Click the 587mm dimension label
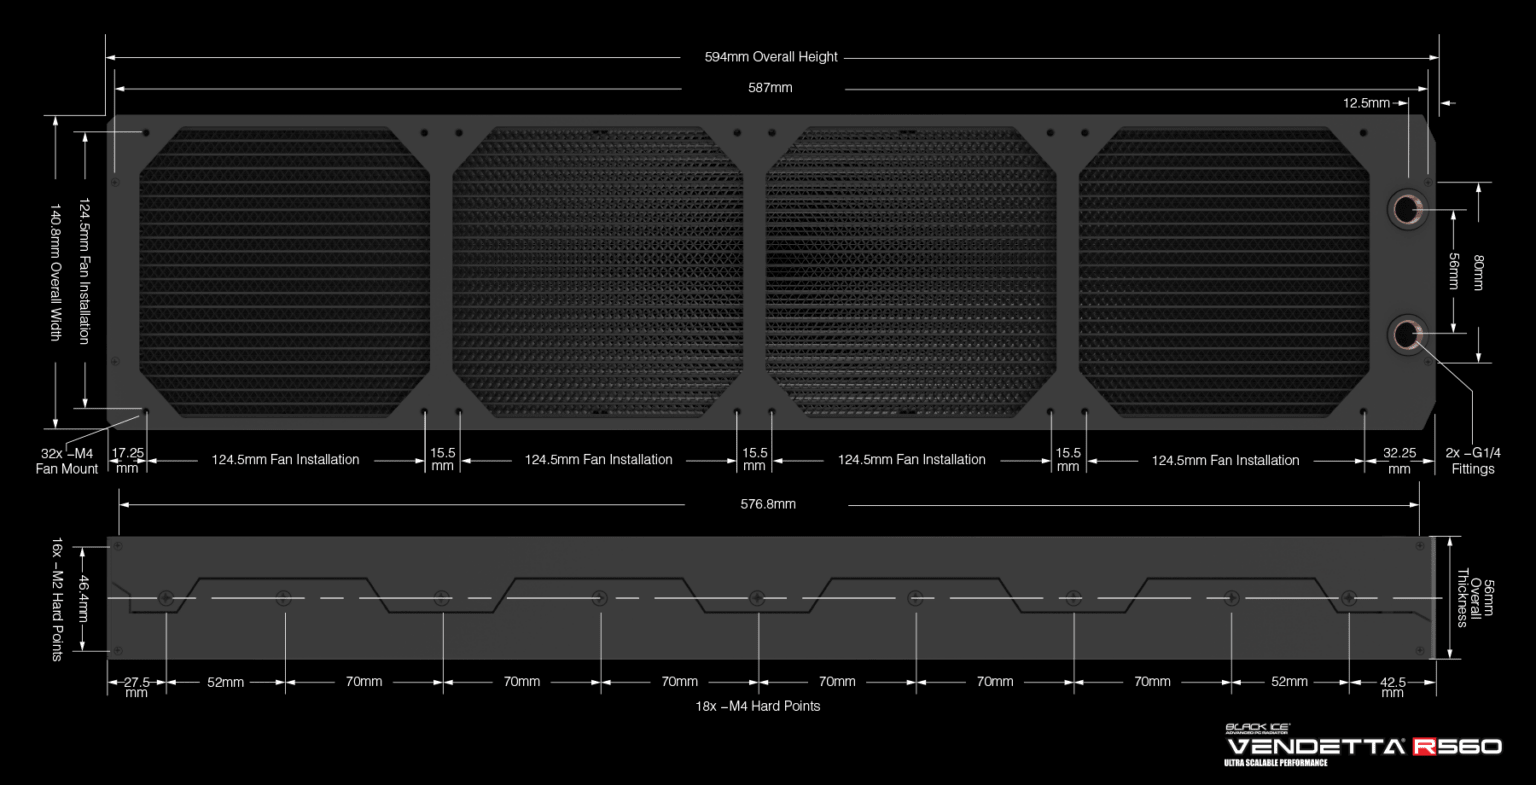 tap(770, 88)
